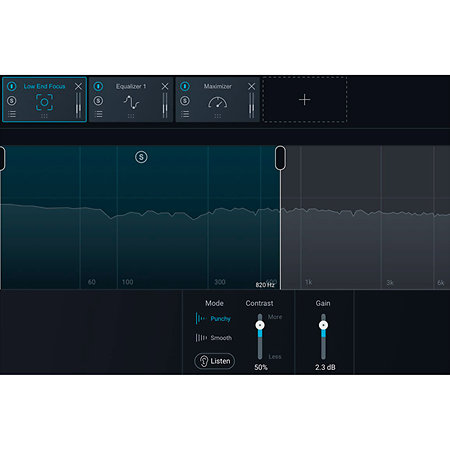Select Punchy mode
Screen dimensions: 450x450
[x=214, y=319]
